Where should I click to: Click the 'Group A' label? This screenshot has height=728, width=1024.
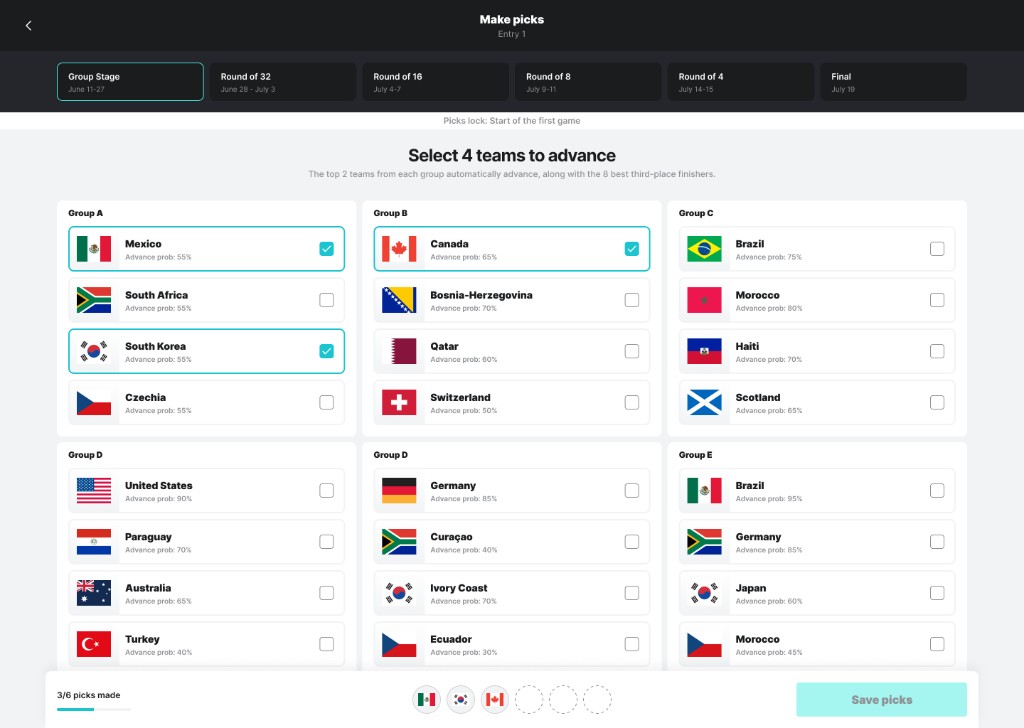86,213
